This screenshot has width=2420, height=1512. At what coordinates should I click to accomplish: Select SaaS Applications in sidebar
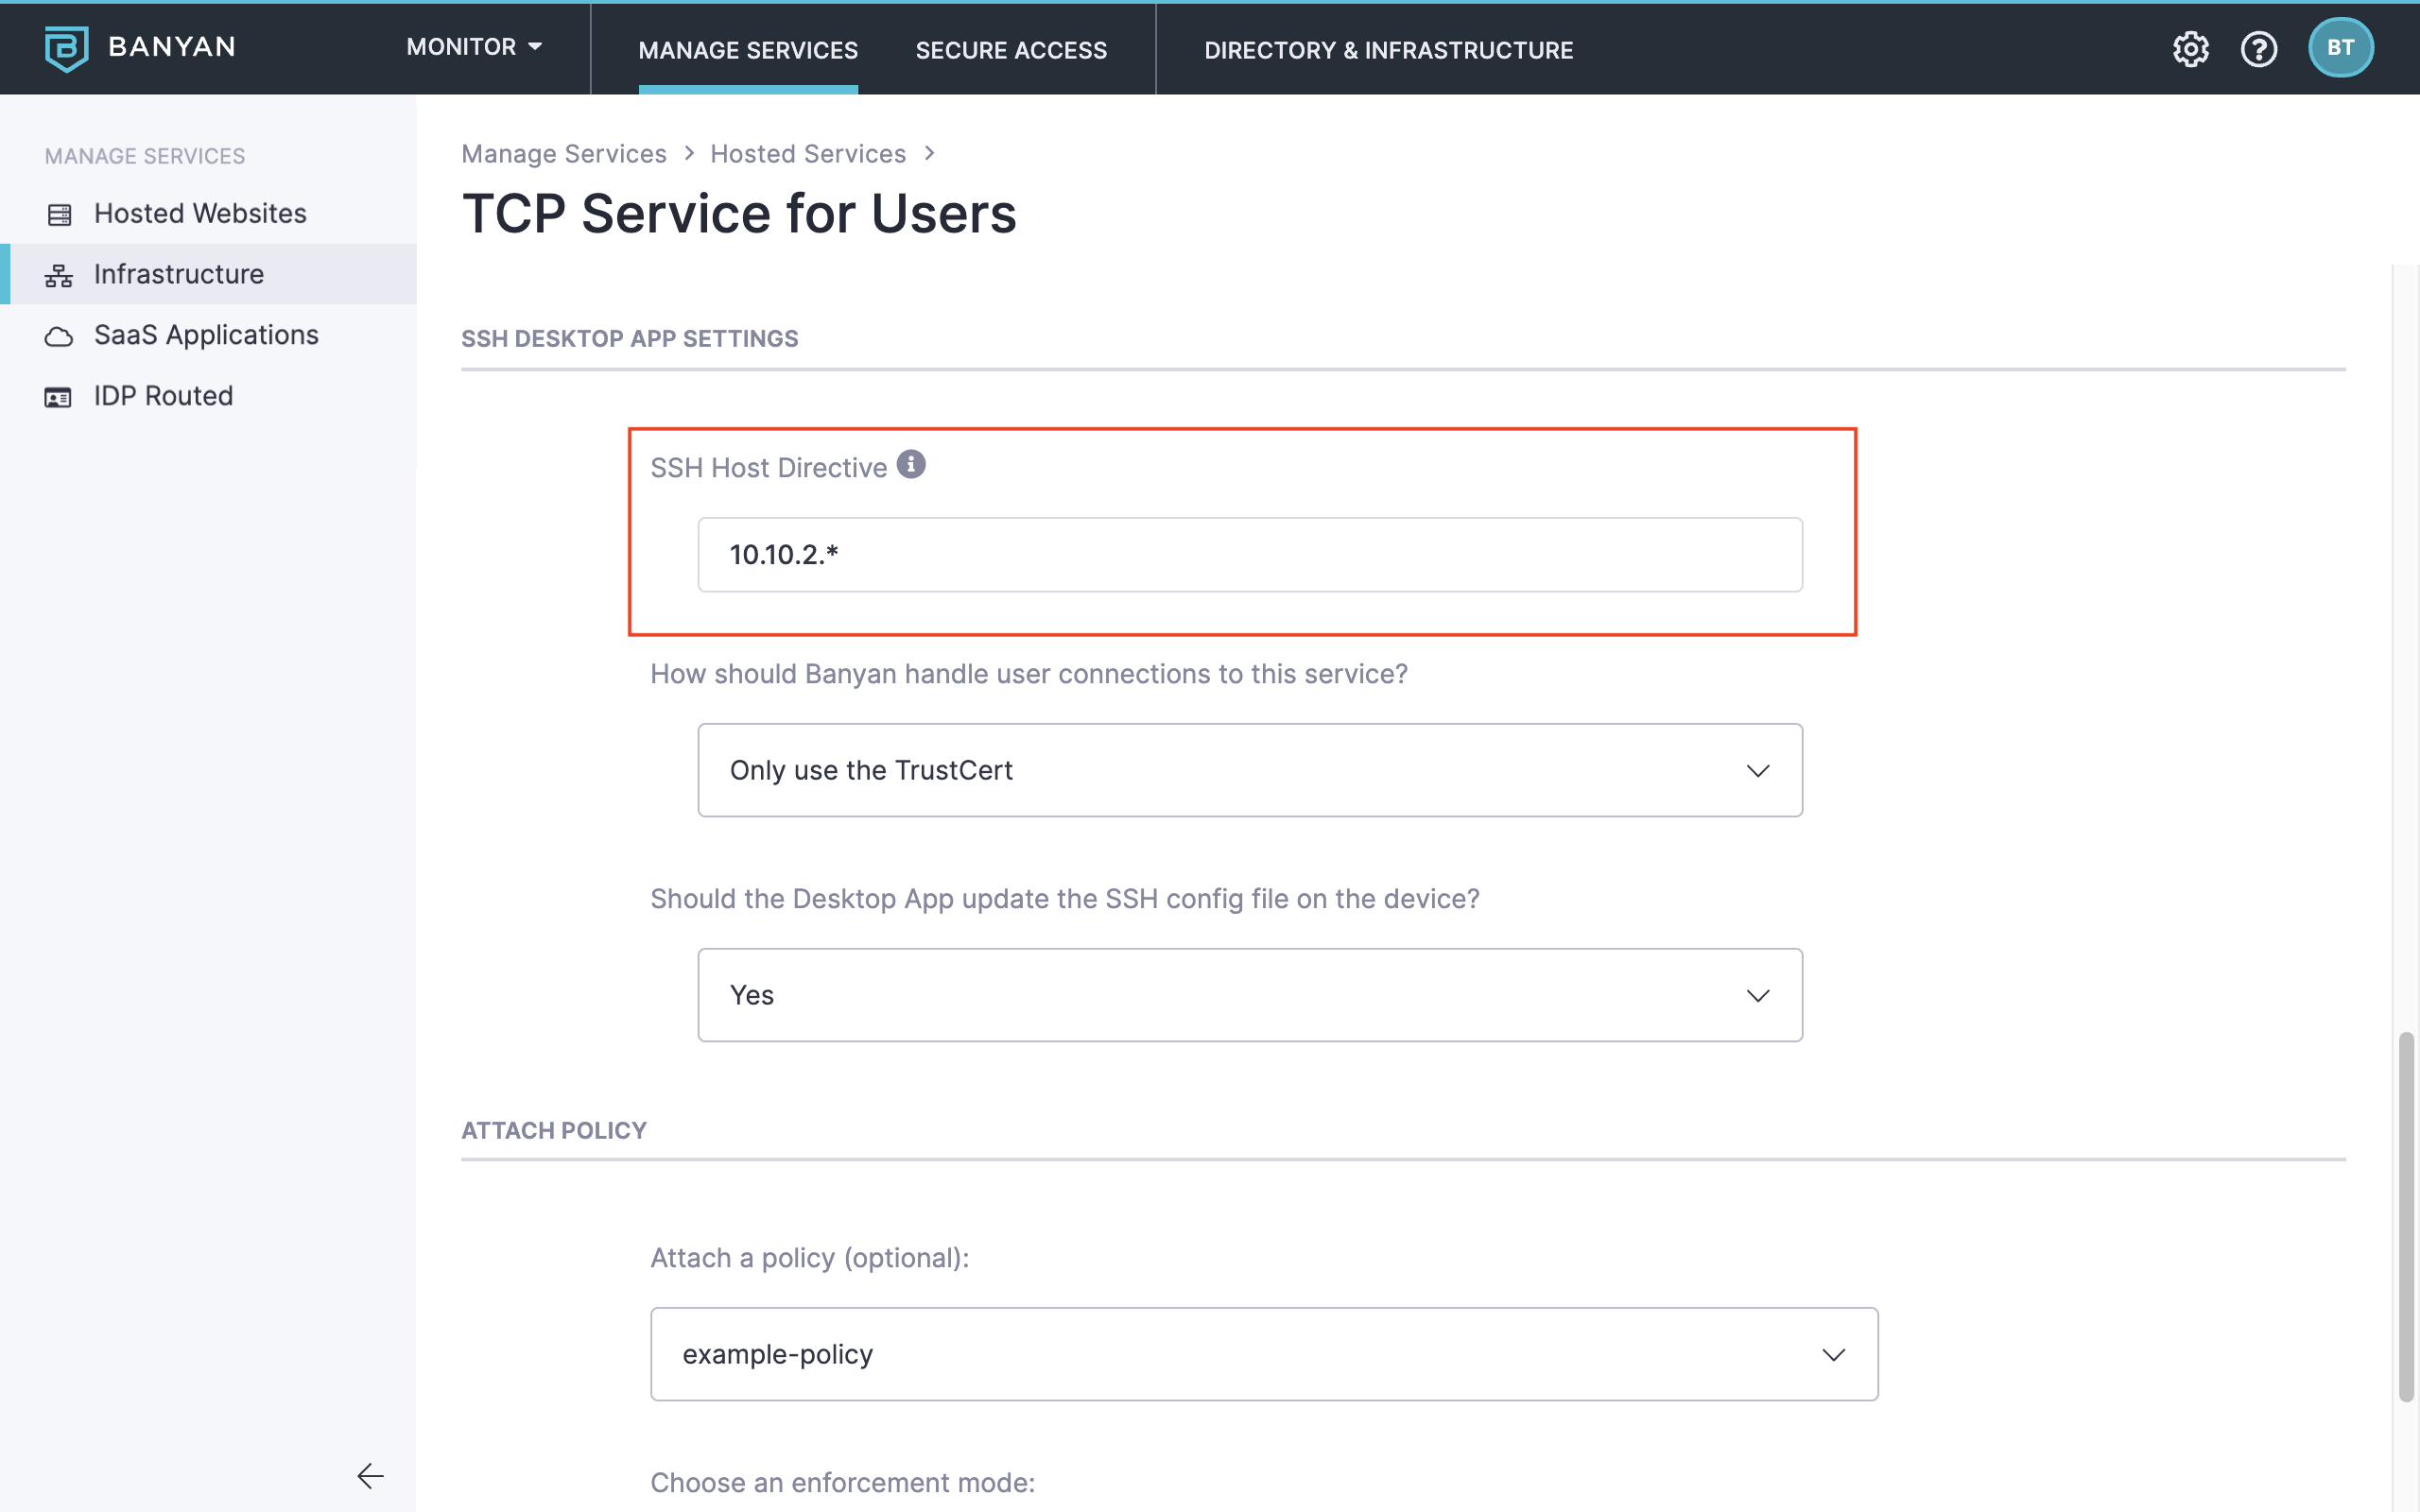point(208,335)
